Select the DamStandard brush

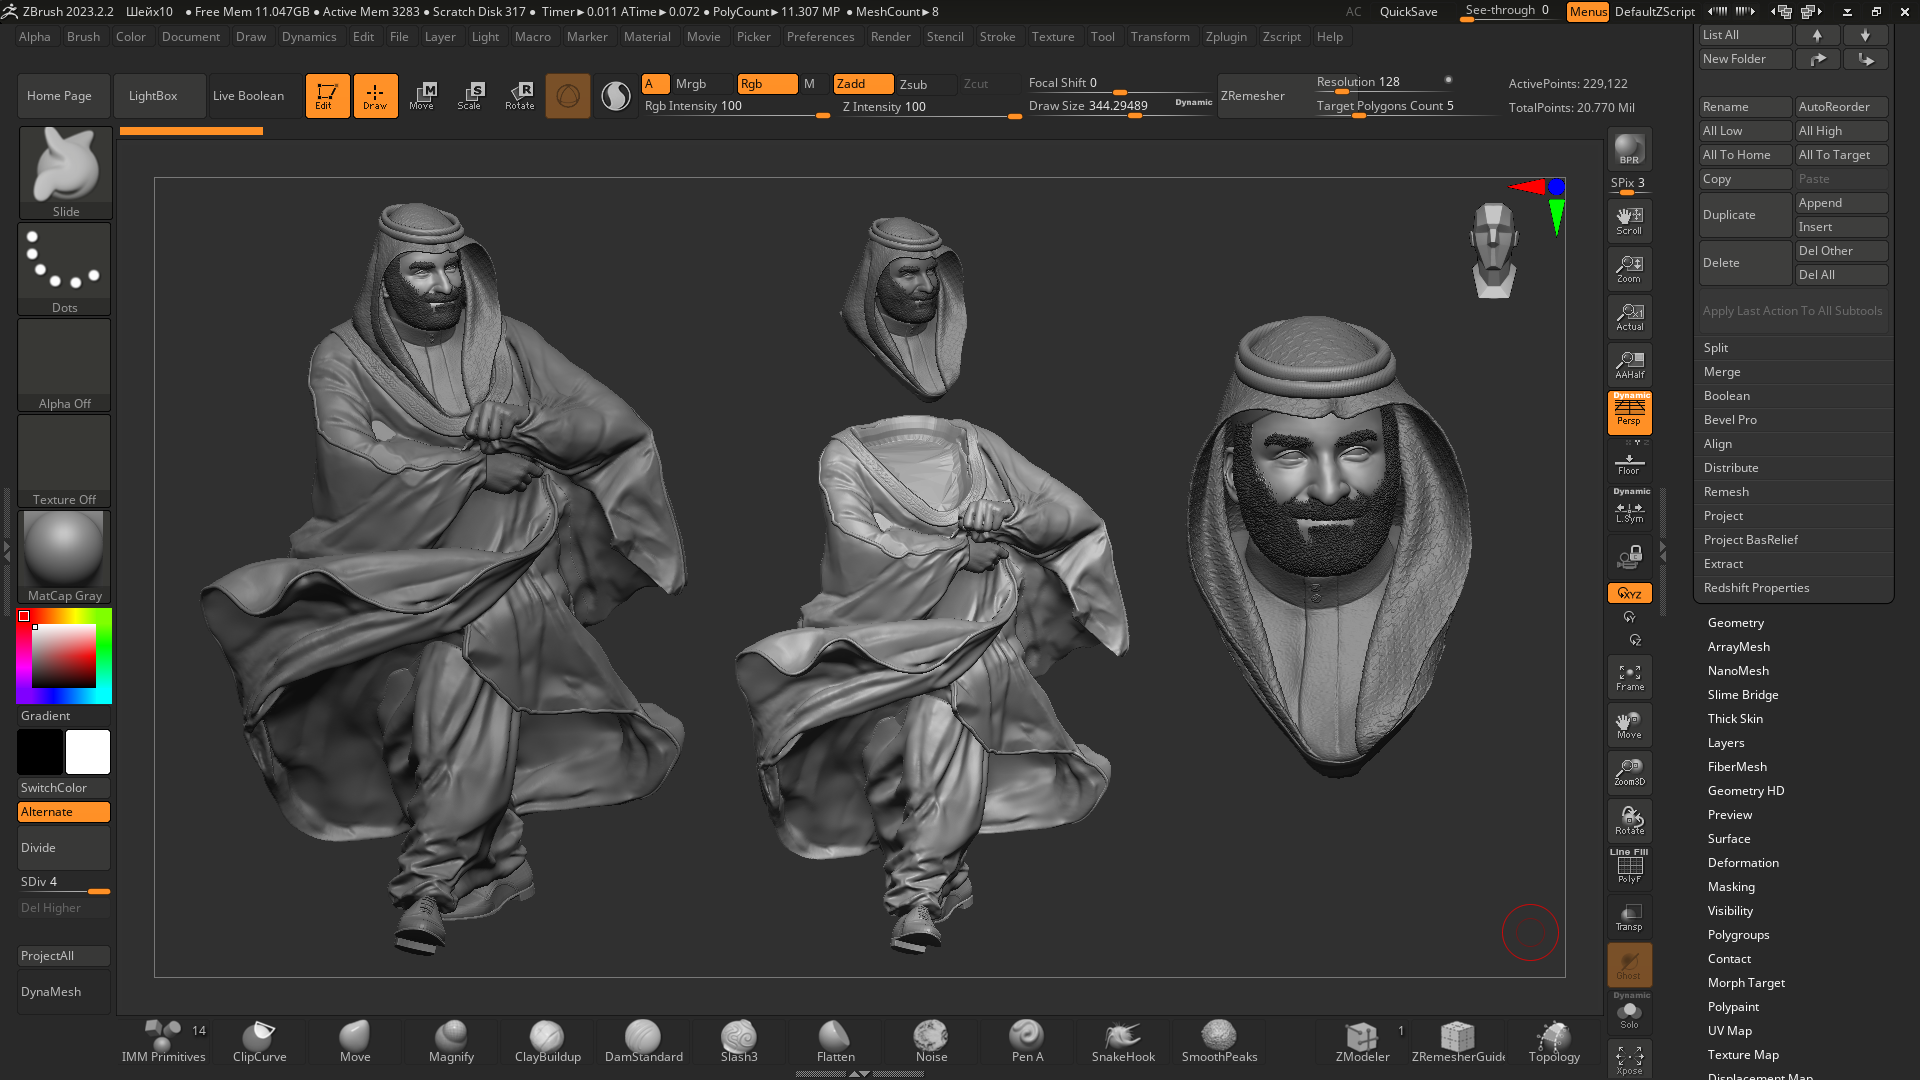click(x=643, y=1041)
